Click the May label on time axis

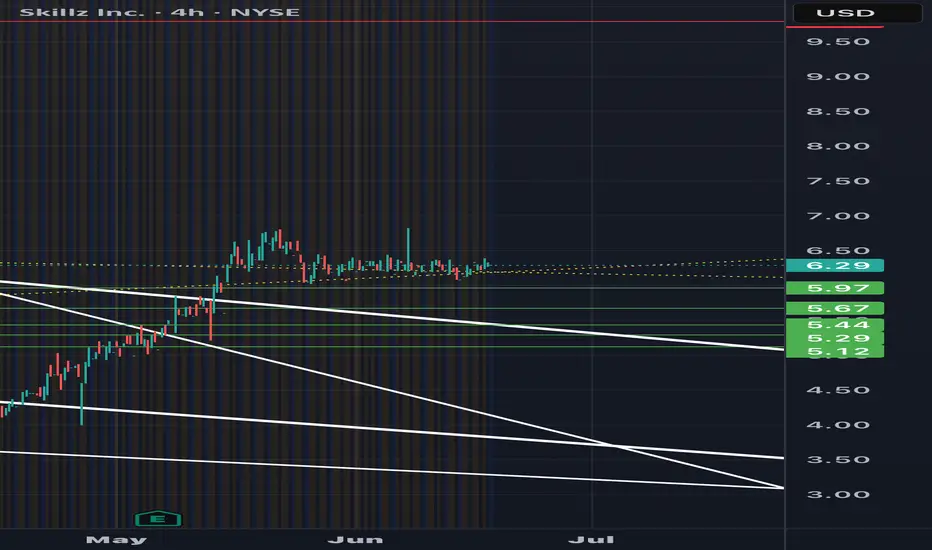[x=116, y=540]
